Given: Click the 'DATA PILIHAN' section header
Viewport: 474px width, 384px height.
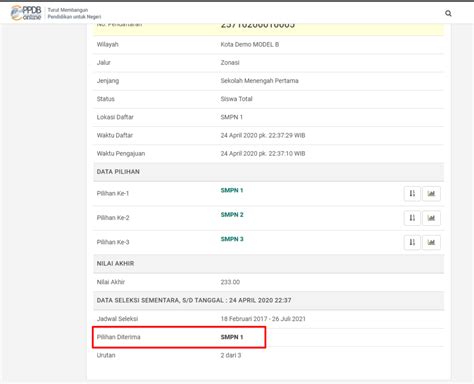Looking at the screenshot, I should tap(269, 172).
